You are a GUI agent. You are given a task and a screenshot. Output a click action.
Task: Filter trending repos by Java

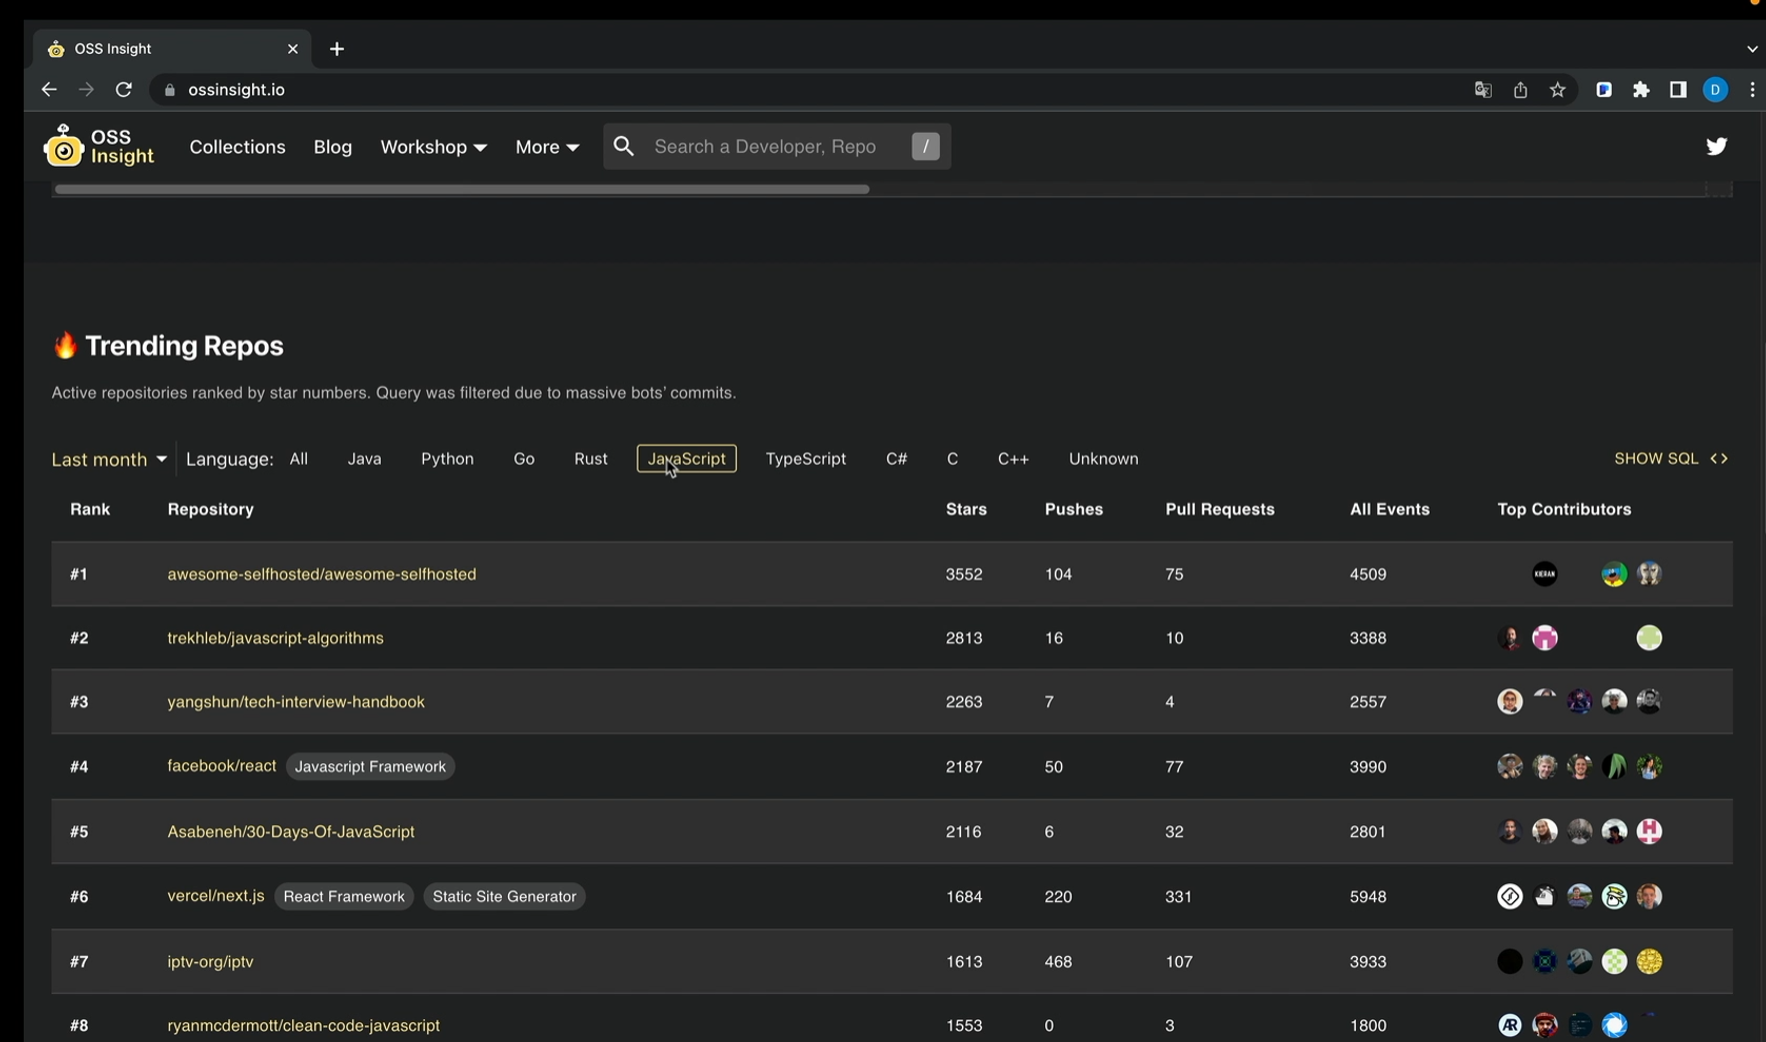point(364,459)
